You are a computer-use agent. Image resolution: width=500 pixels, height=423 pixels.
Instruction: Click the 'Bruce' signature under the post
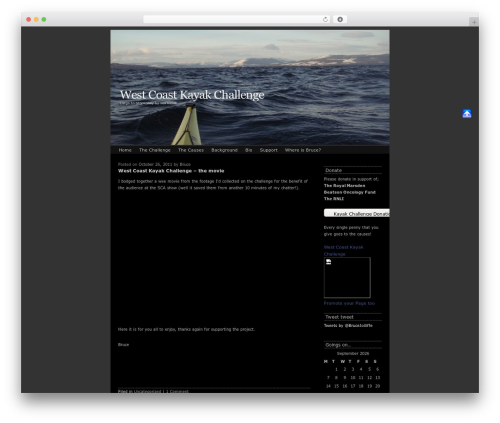tap(123, 345)
